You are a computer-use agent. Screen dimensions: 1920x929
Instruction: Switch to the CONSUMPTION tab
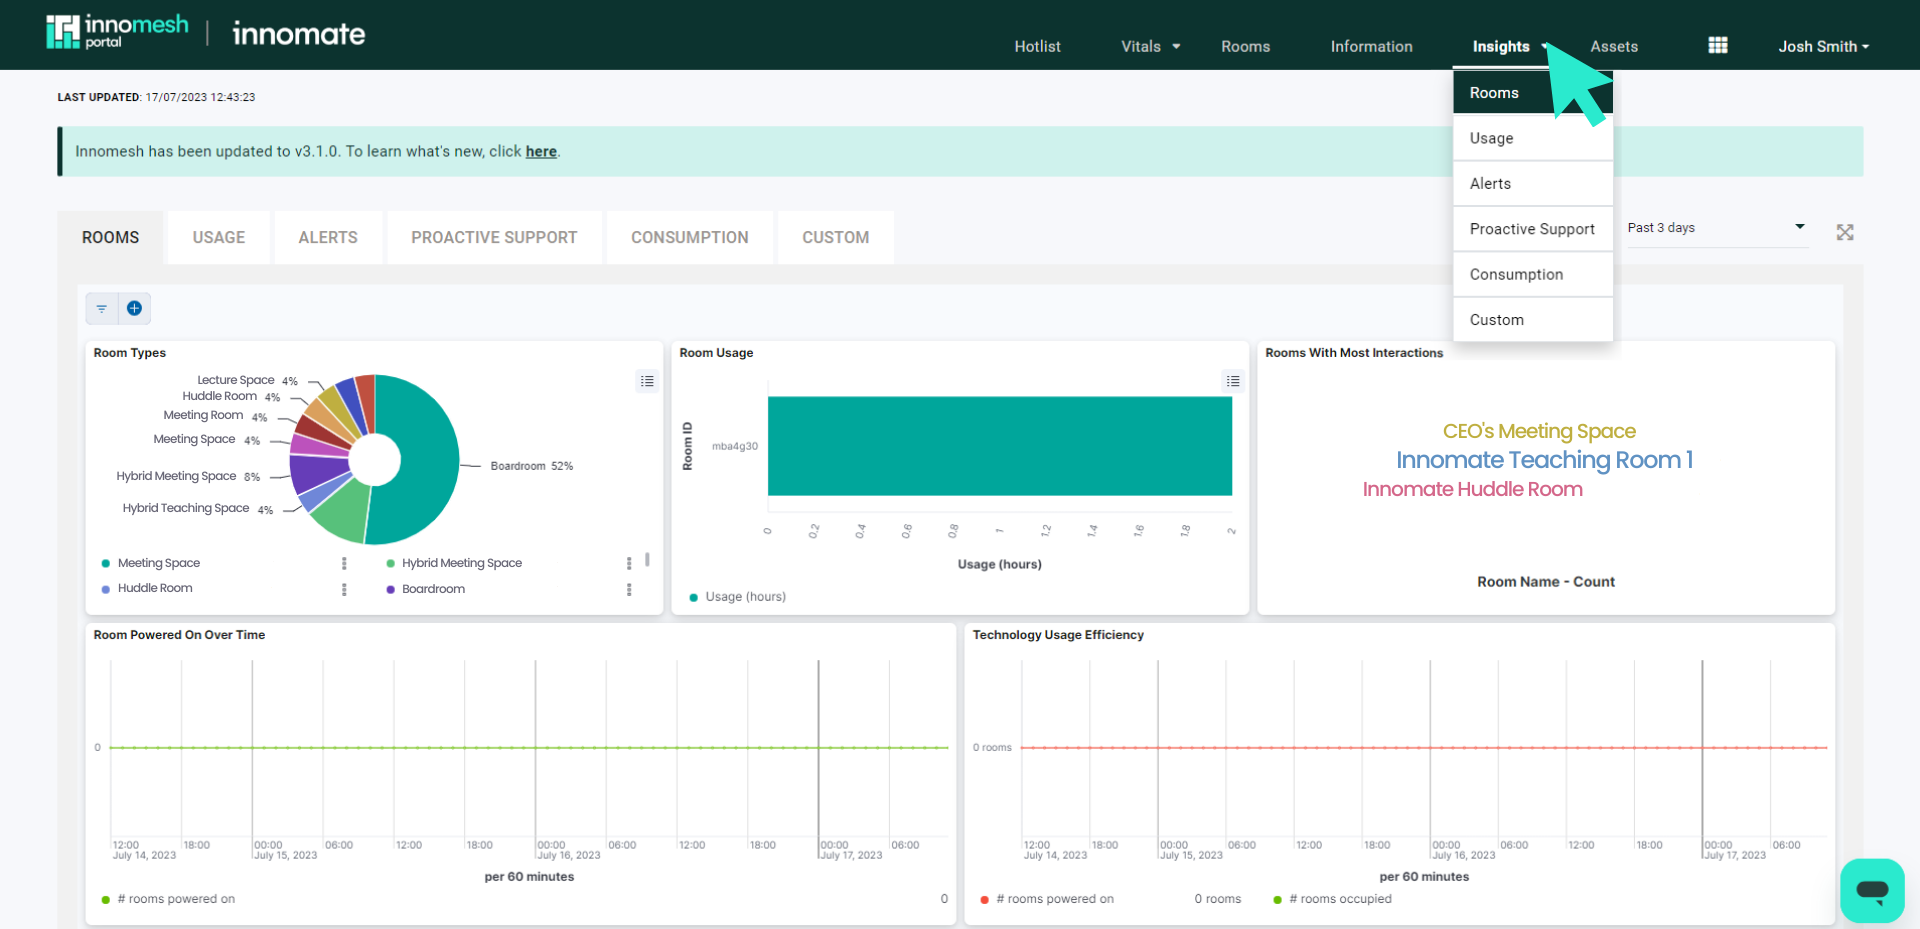[689, 237]
